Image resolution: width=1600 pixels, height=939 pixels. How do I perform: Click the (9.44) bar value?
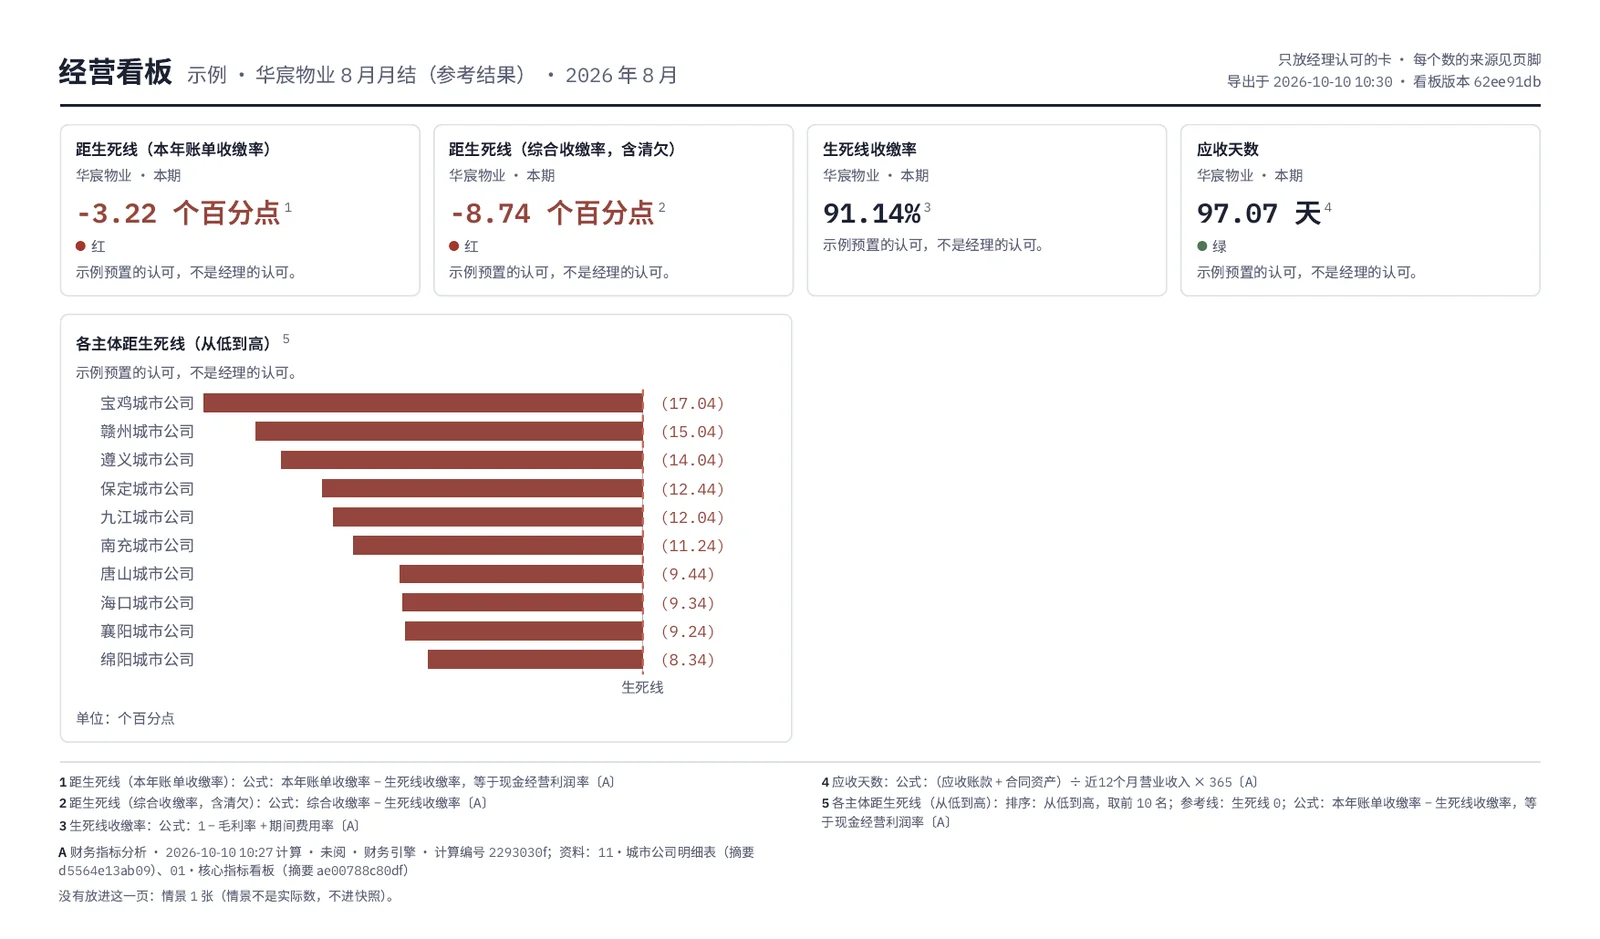pyautogui.click(x=688, y=574)
